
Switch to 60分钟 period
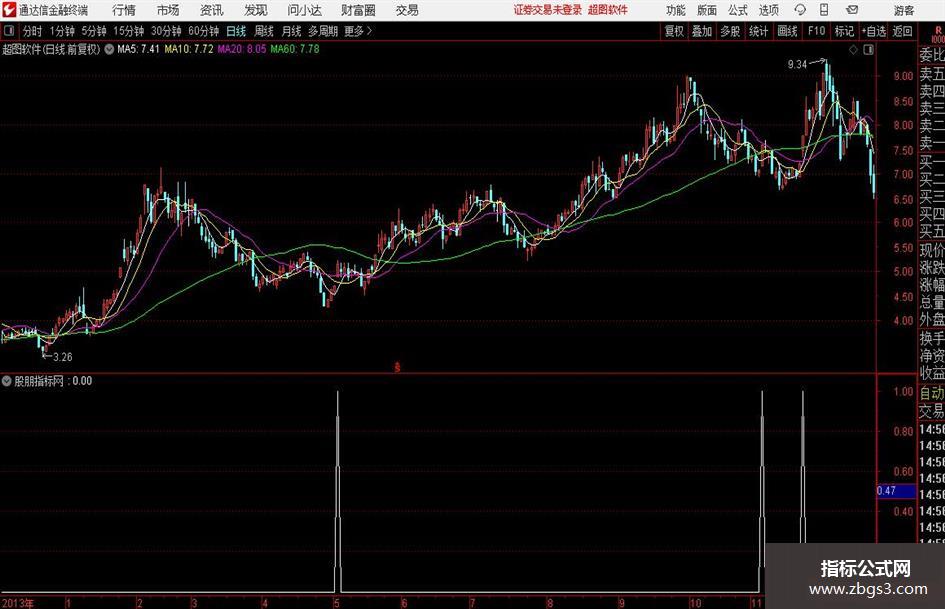coord(204,31)
